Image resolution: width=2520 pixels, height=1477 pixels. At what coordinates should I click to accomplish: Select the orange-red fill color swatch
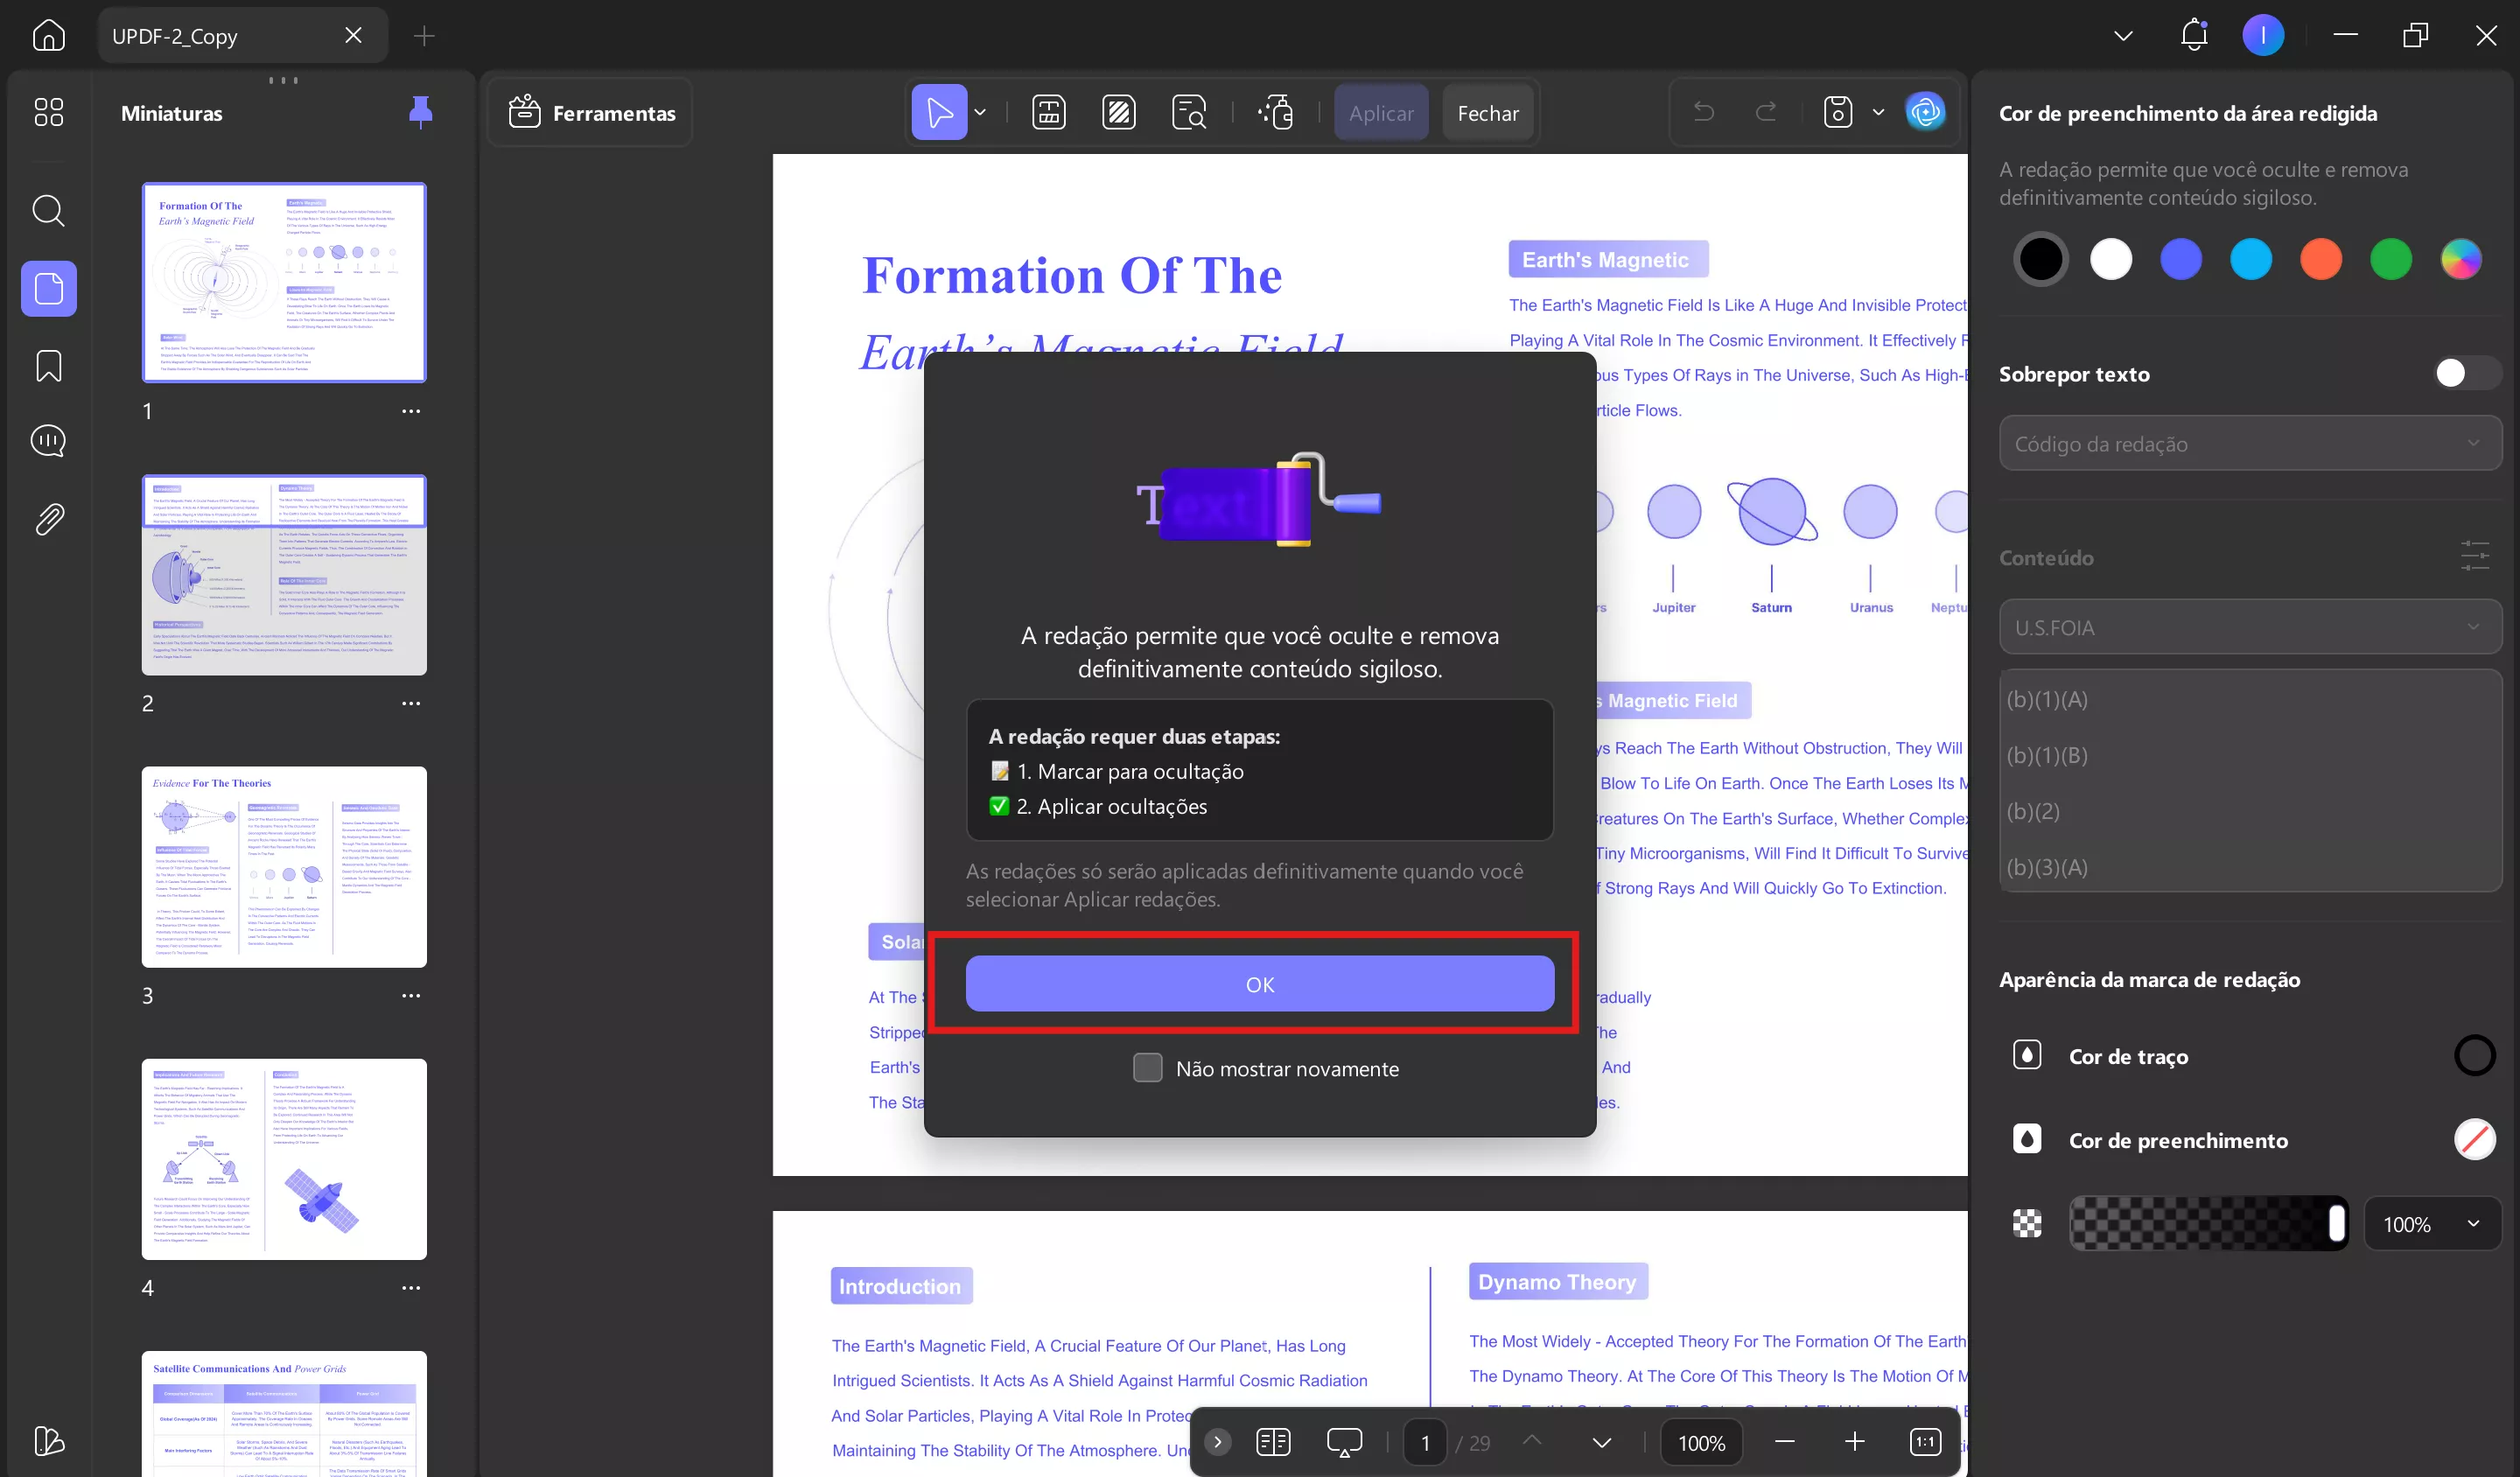tap(2320, 259)
